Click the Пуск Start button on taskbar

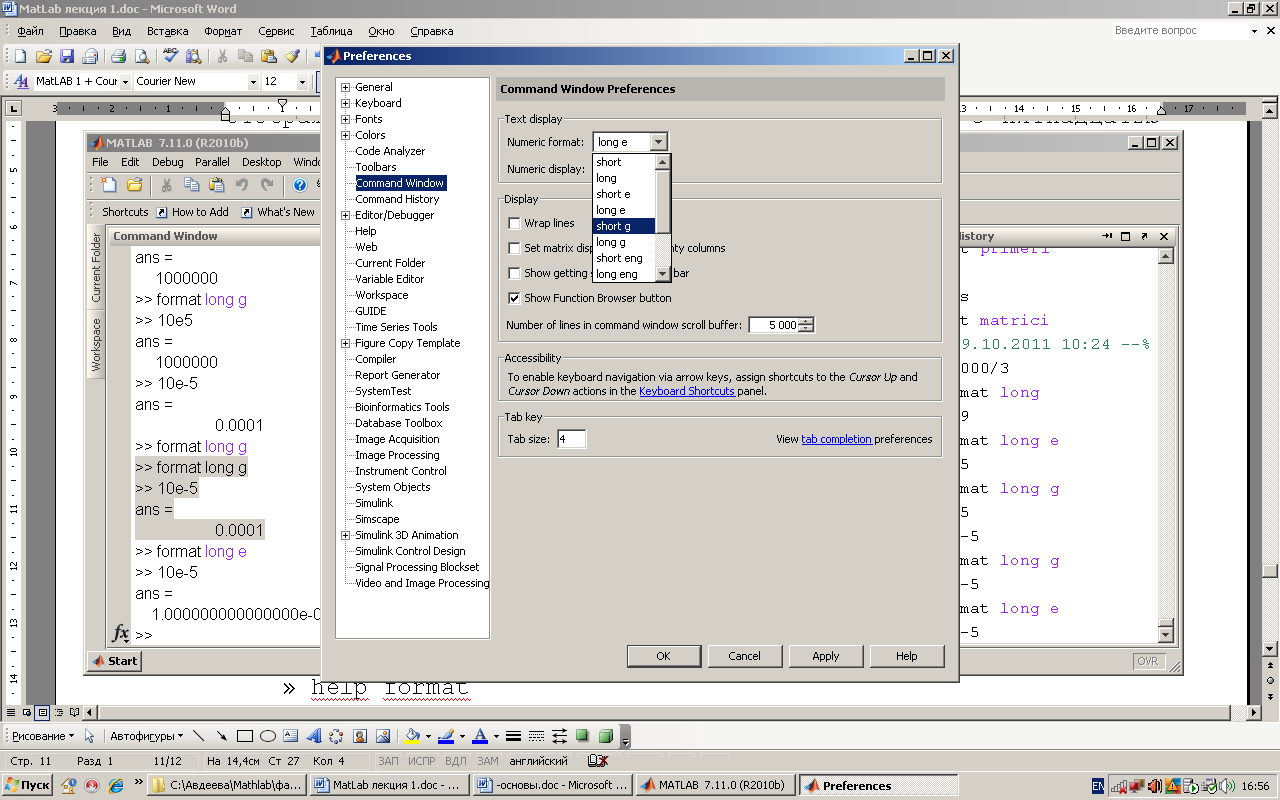click(x=28, y=786)
